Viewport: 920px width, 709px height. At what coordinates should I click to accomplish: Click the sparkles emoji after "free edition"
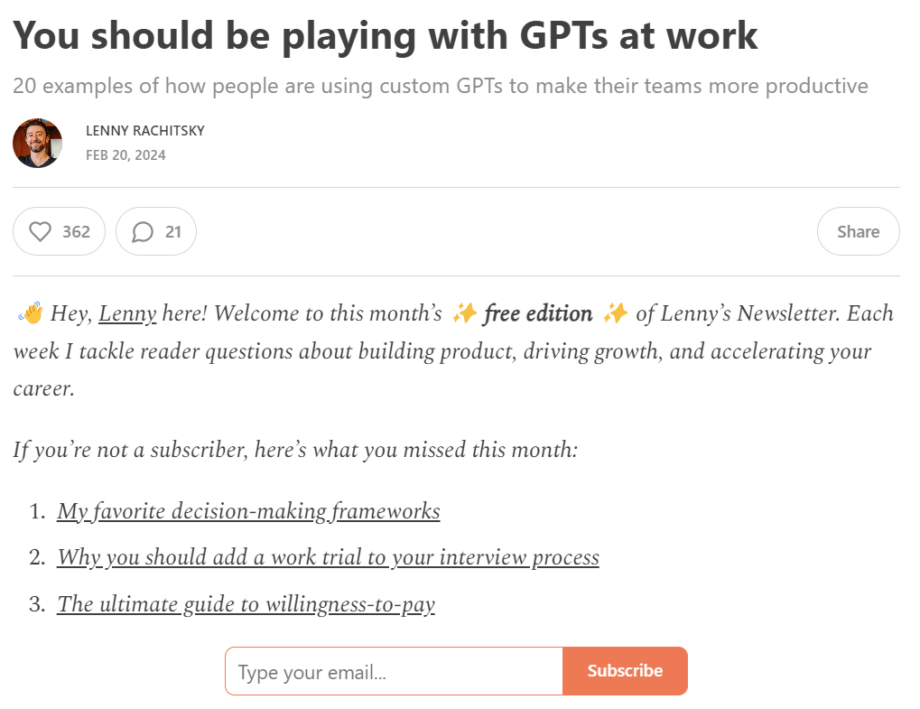(x=615, y=314)
